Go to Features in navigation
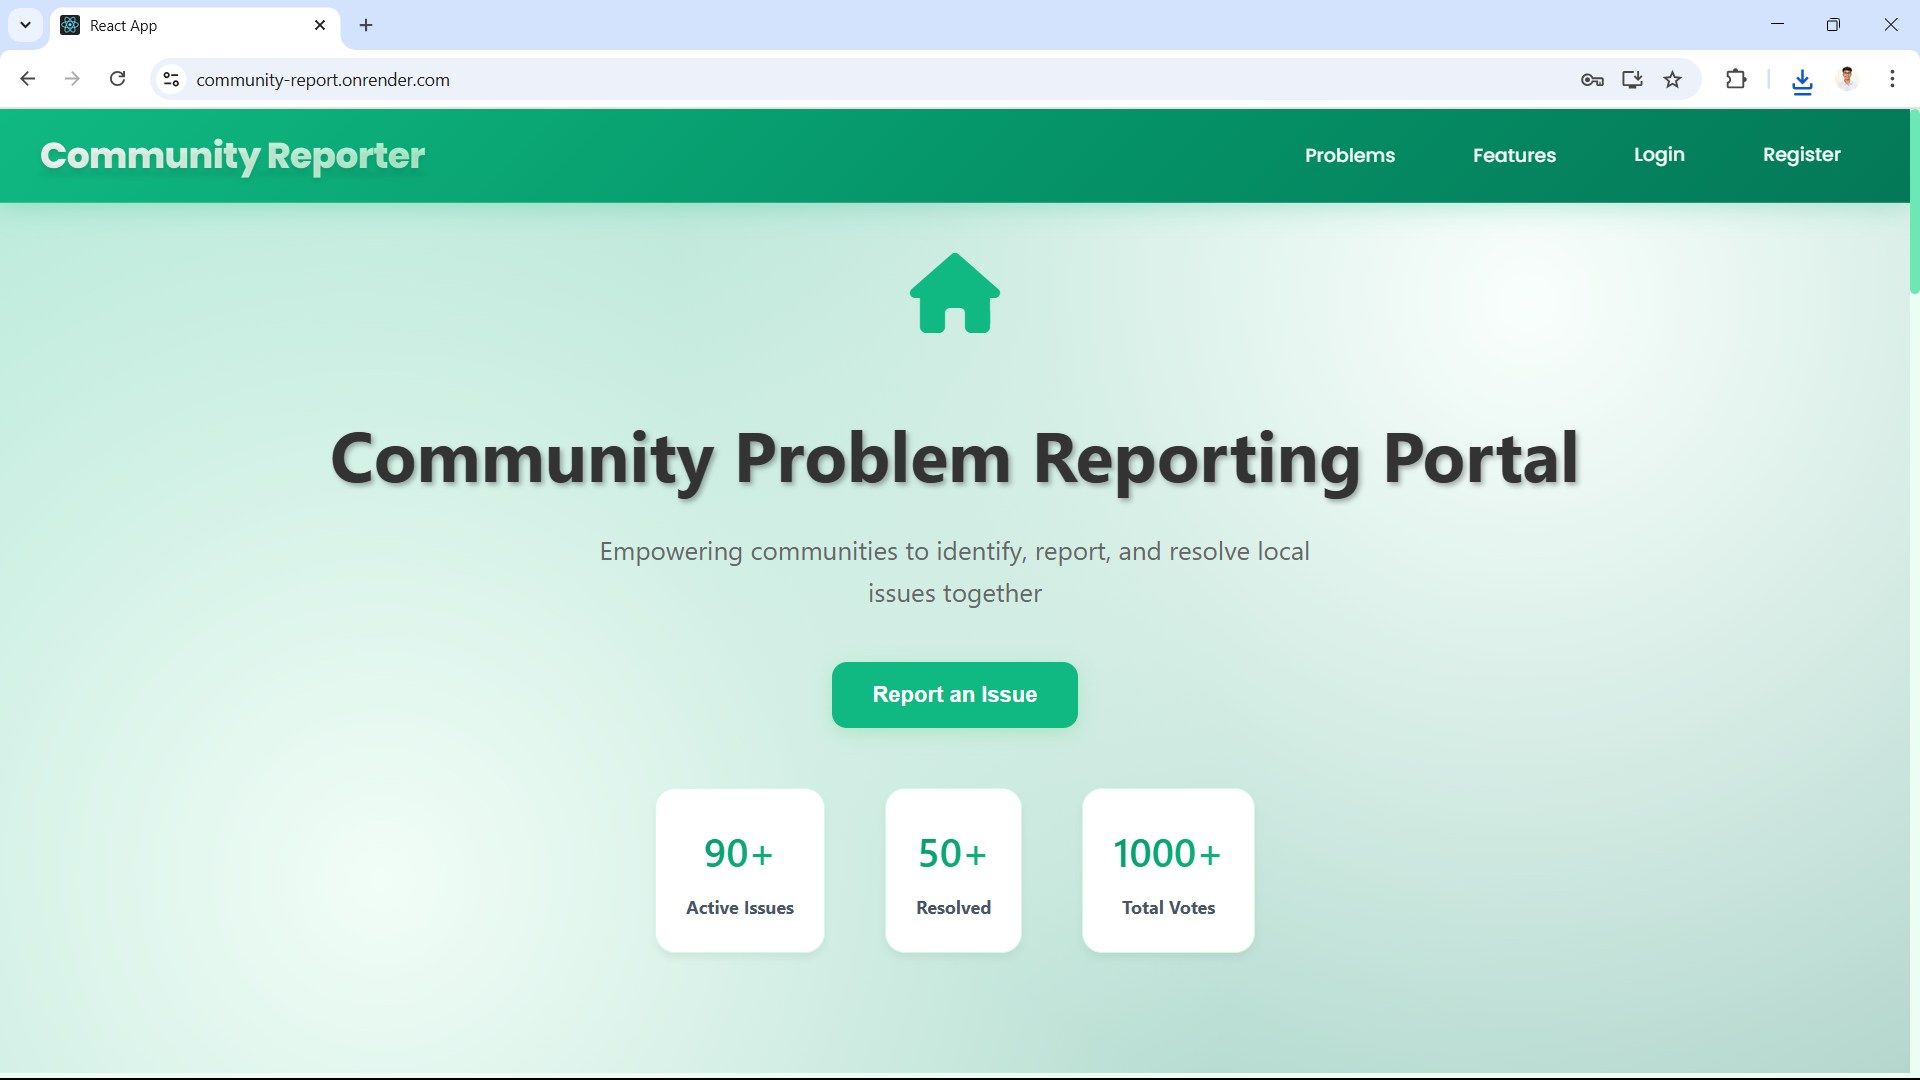Image resolution: width=1920 pixels, height=1080 pixels. pyautogui.click(x=1514, y=155)
